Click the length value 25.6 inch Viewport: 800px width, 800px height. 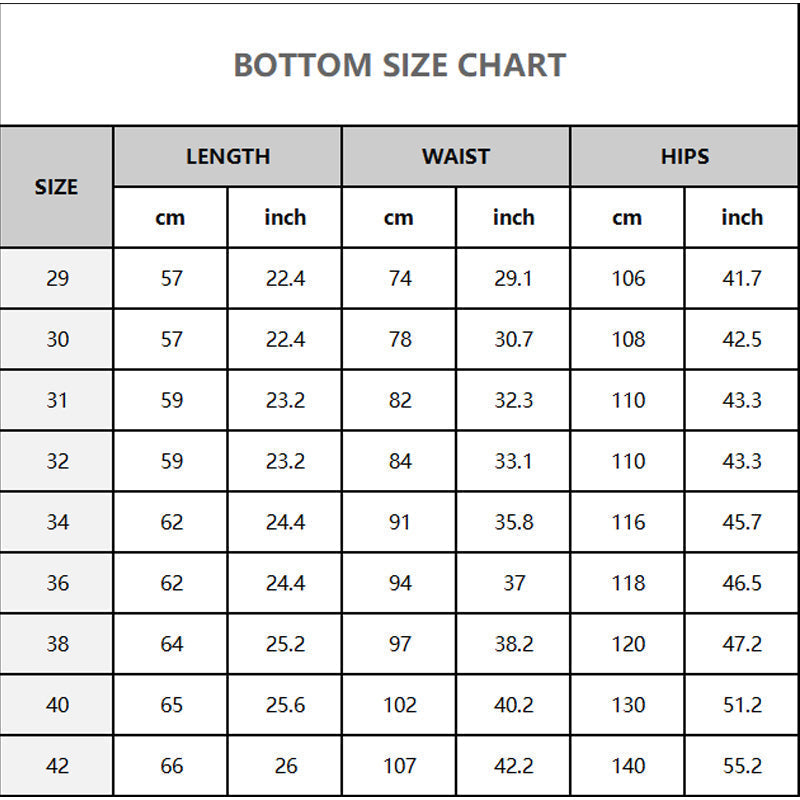pyautogui.click(x=285, y=705)
